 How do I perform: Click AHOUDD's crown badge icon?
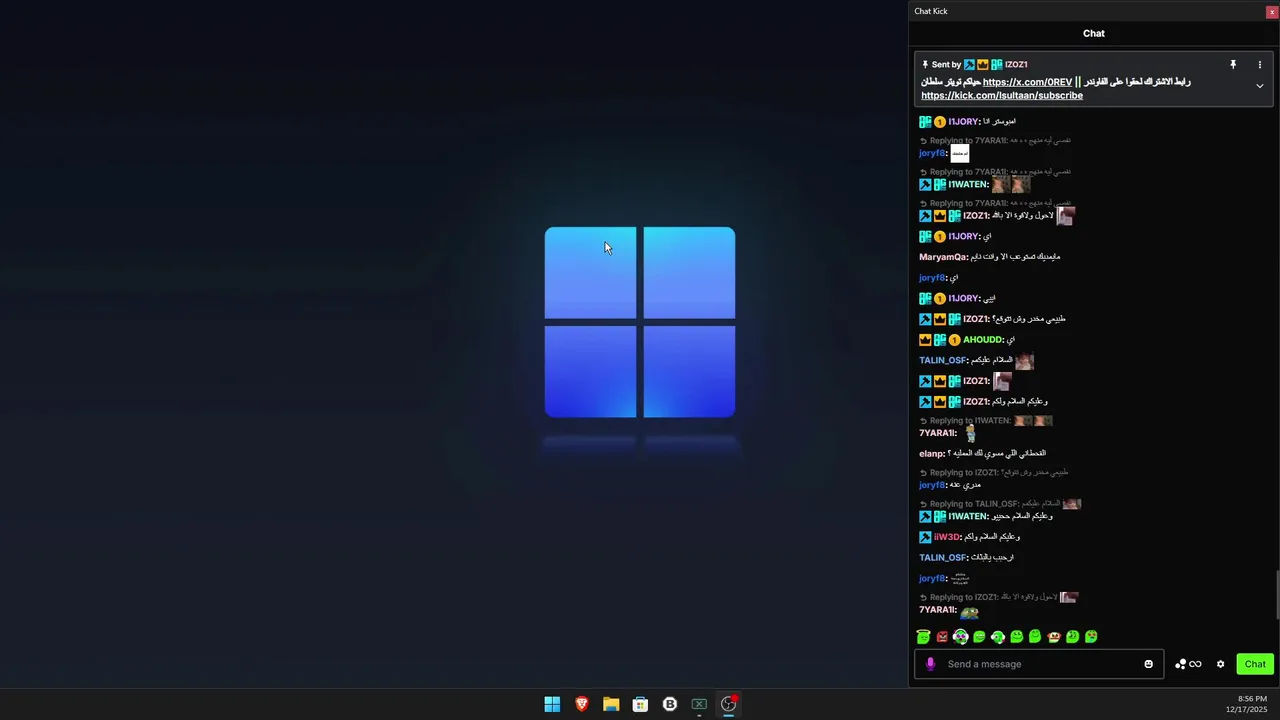925,340
